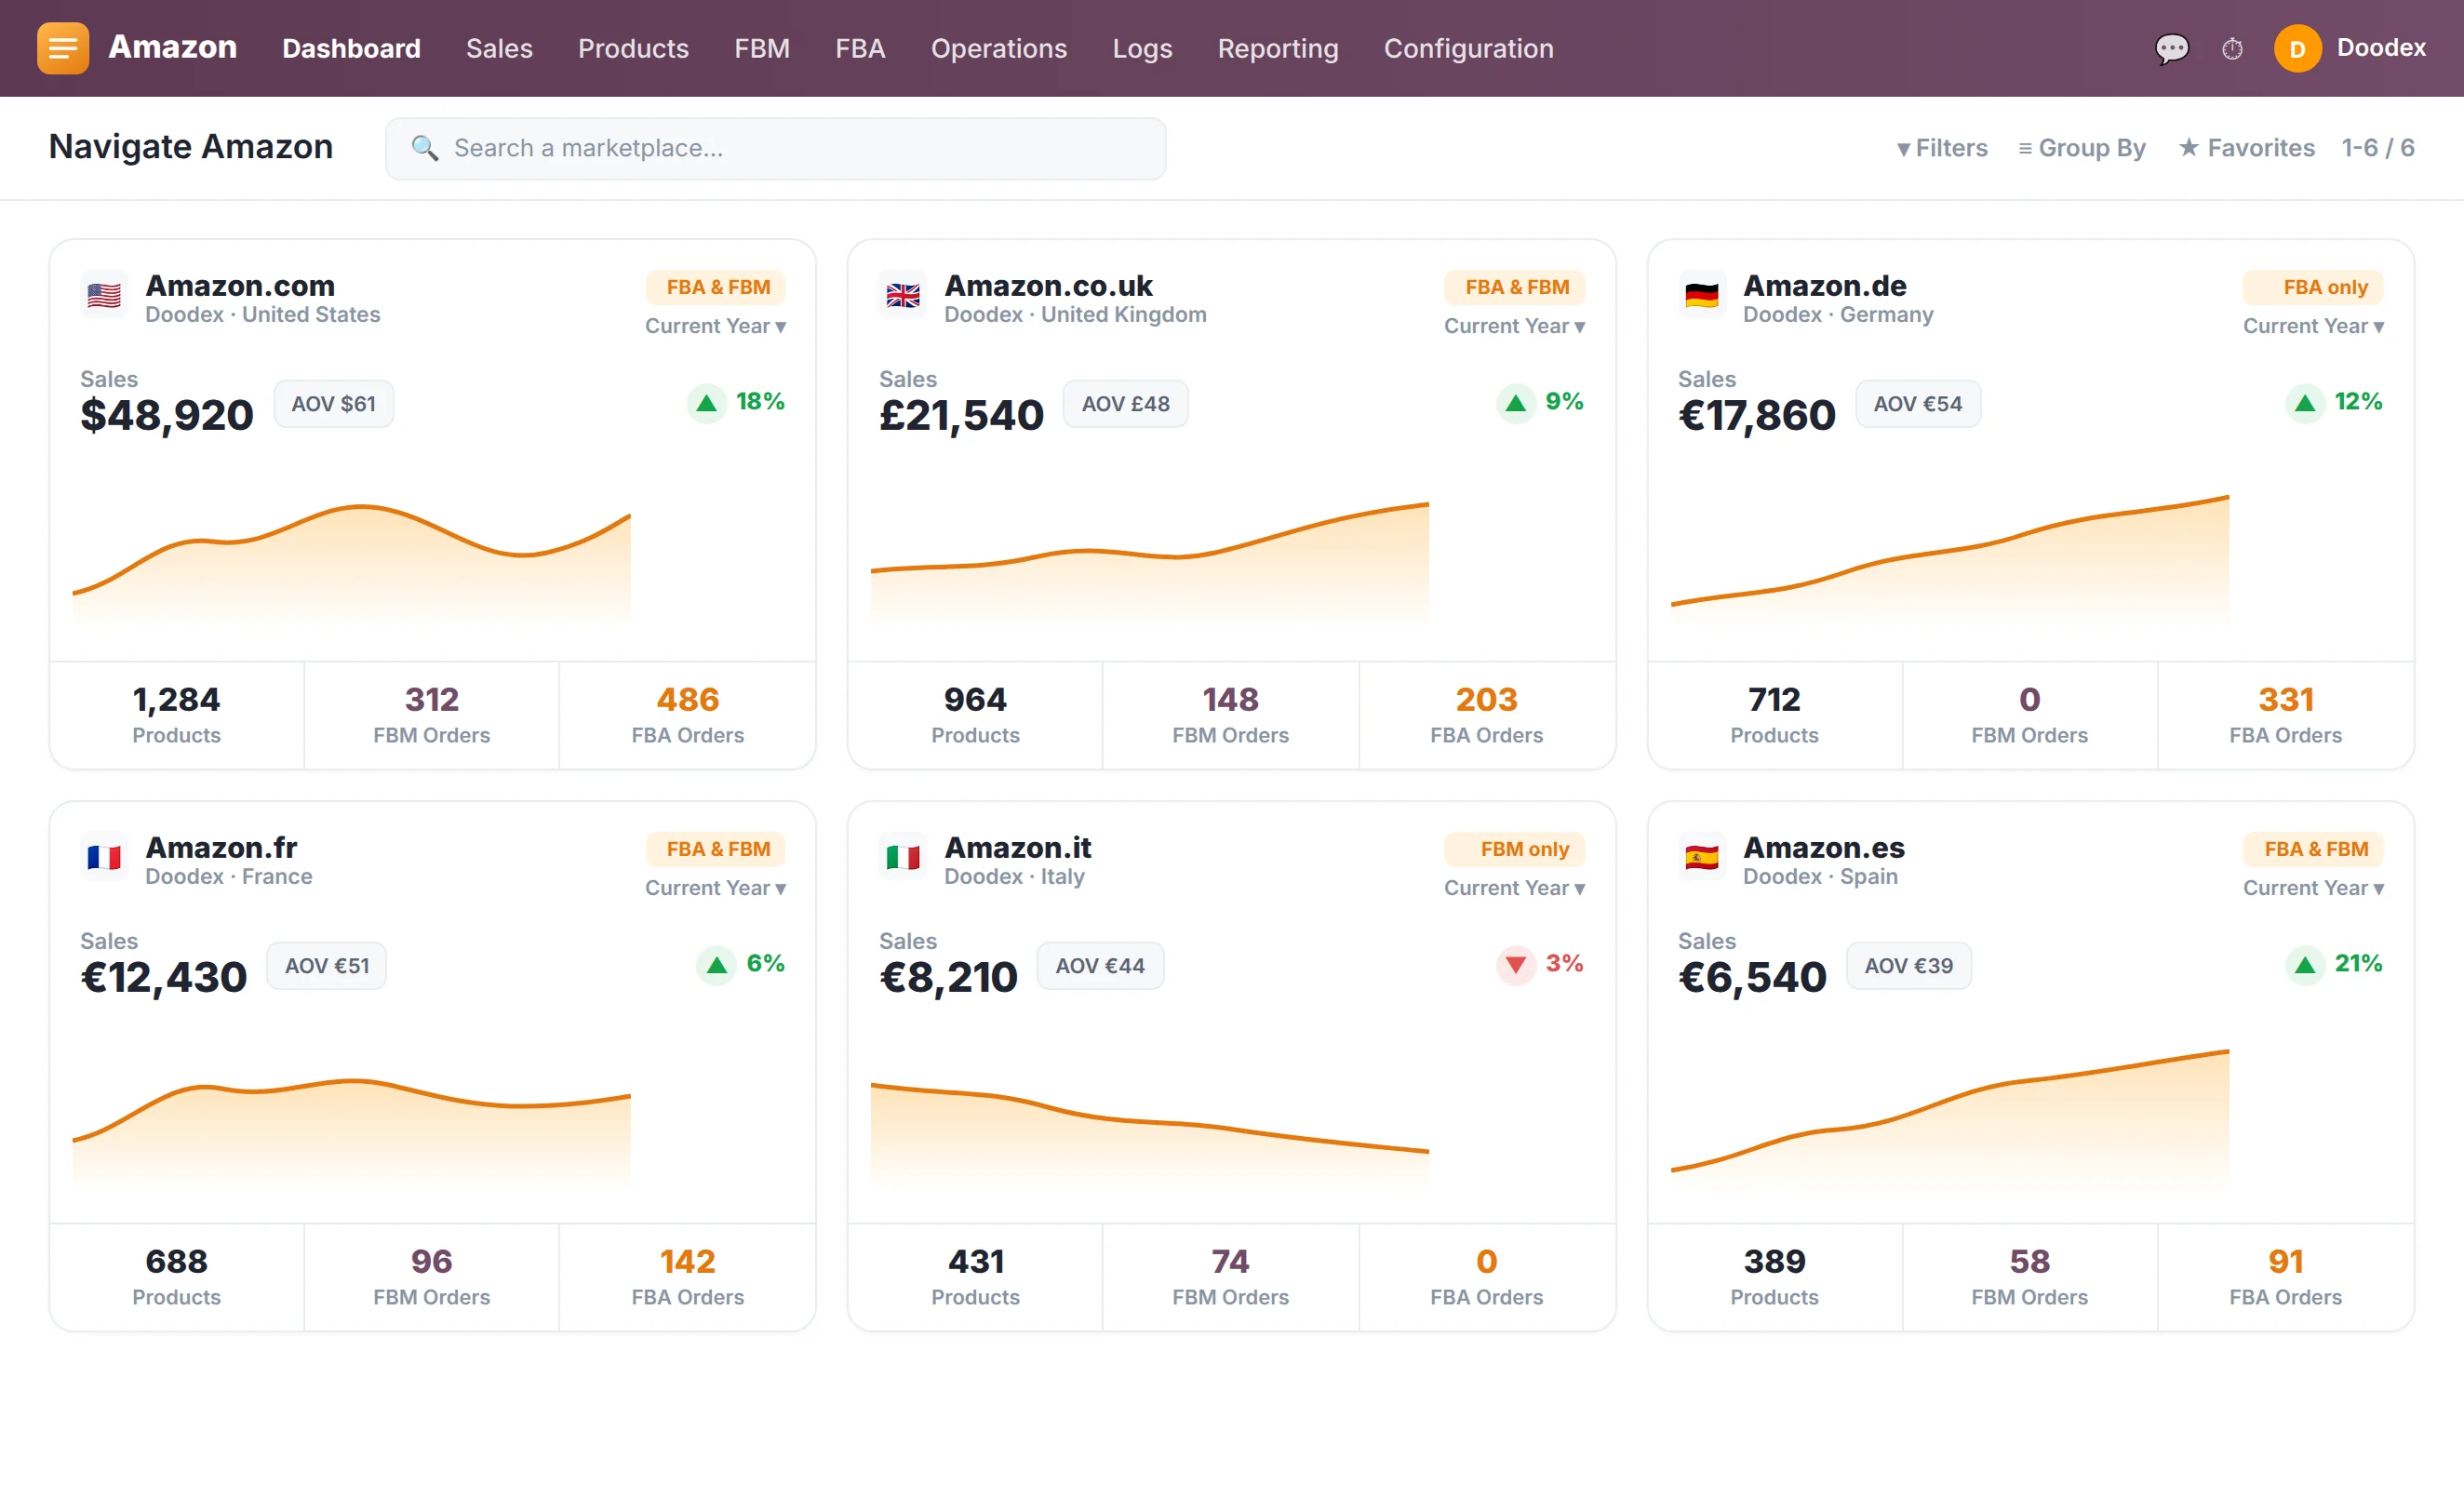Open the Amazon app menu icon
Screen dimensions: 2464x1511
[62, 48]
